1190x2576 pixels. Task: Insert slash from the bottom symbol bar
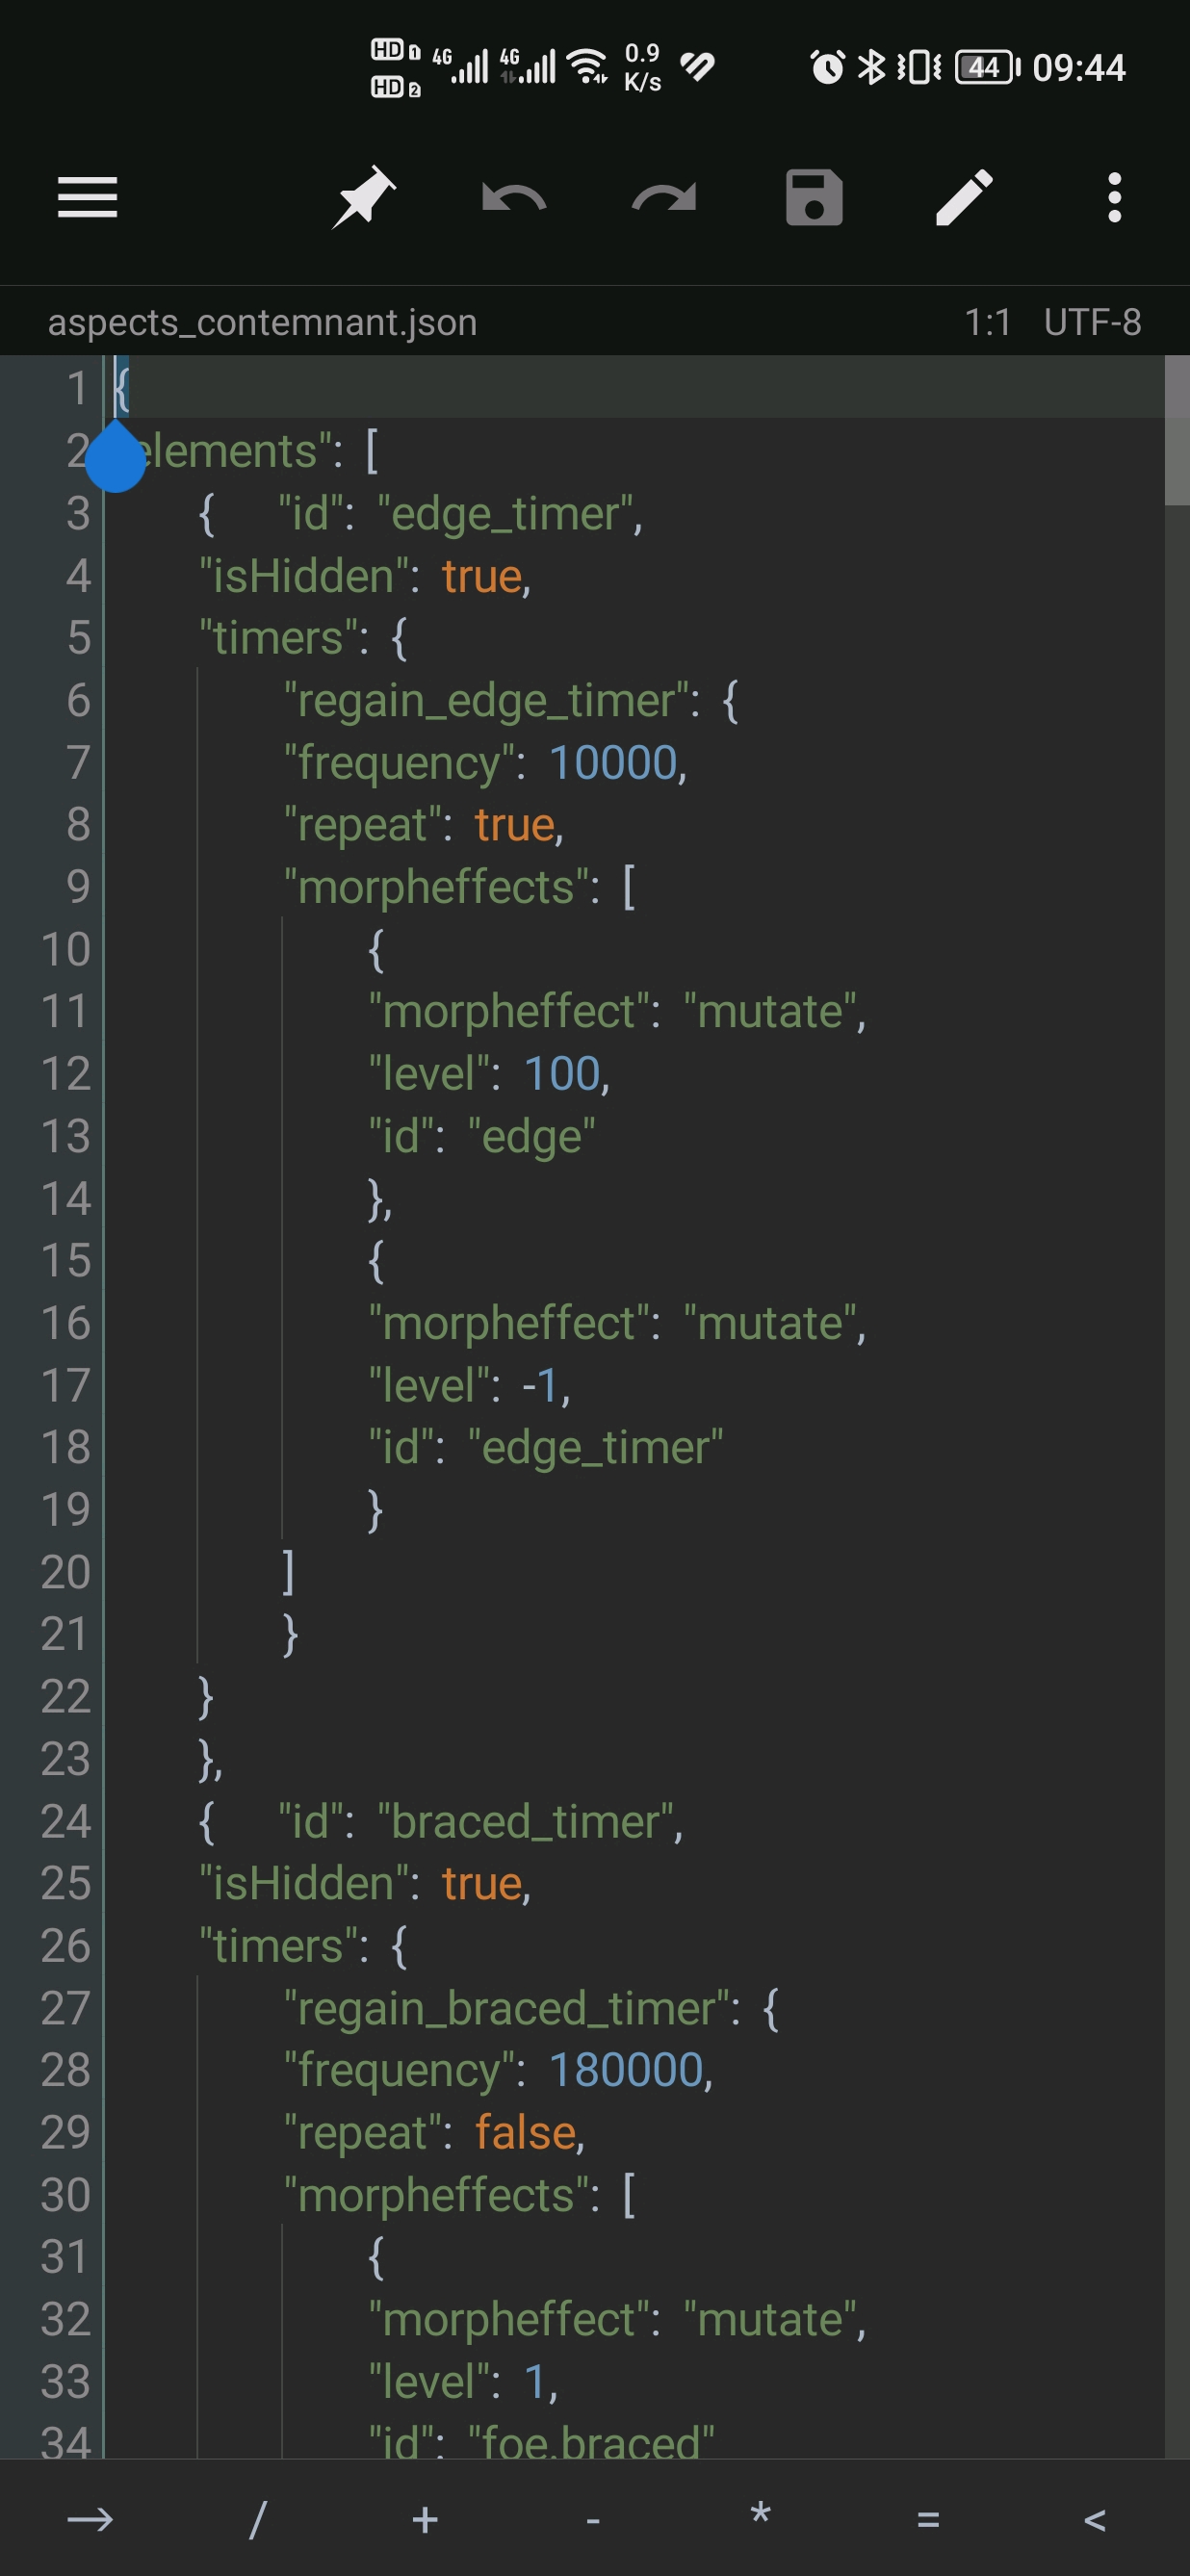click(257, 2519)
